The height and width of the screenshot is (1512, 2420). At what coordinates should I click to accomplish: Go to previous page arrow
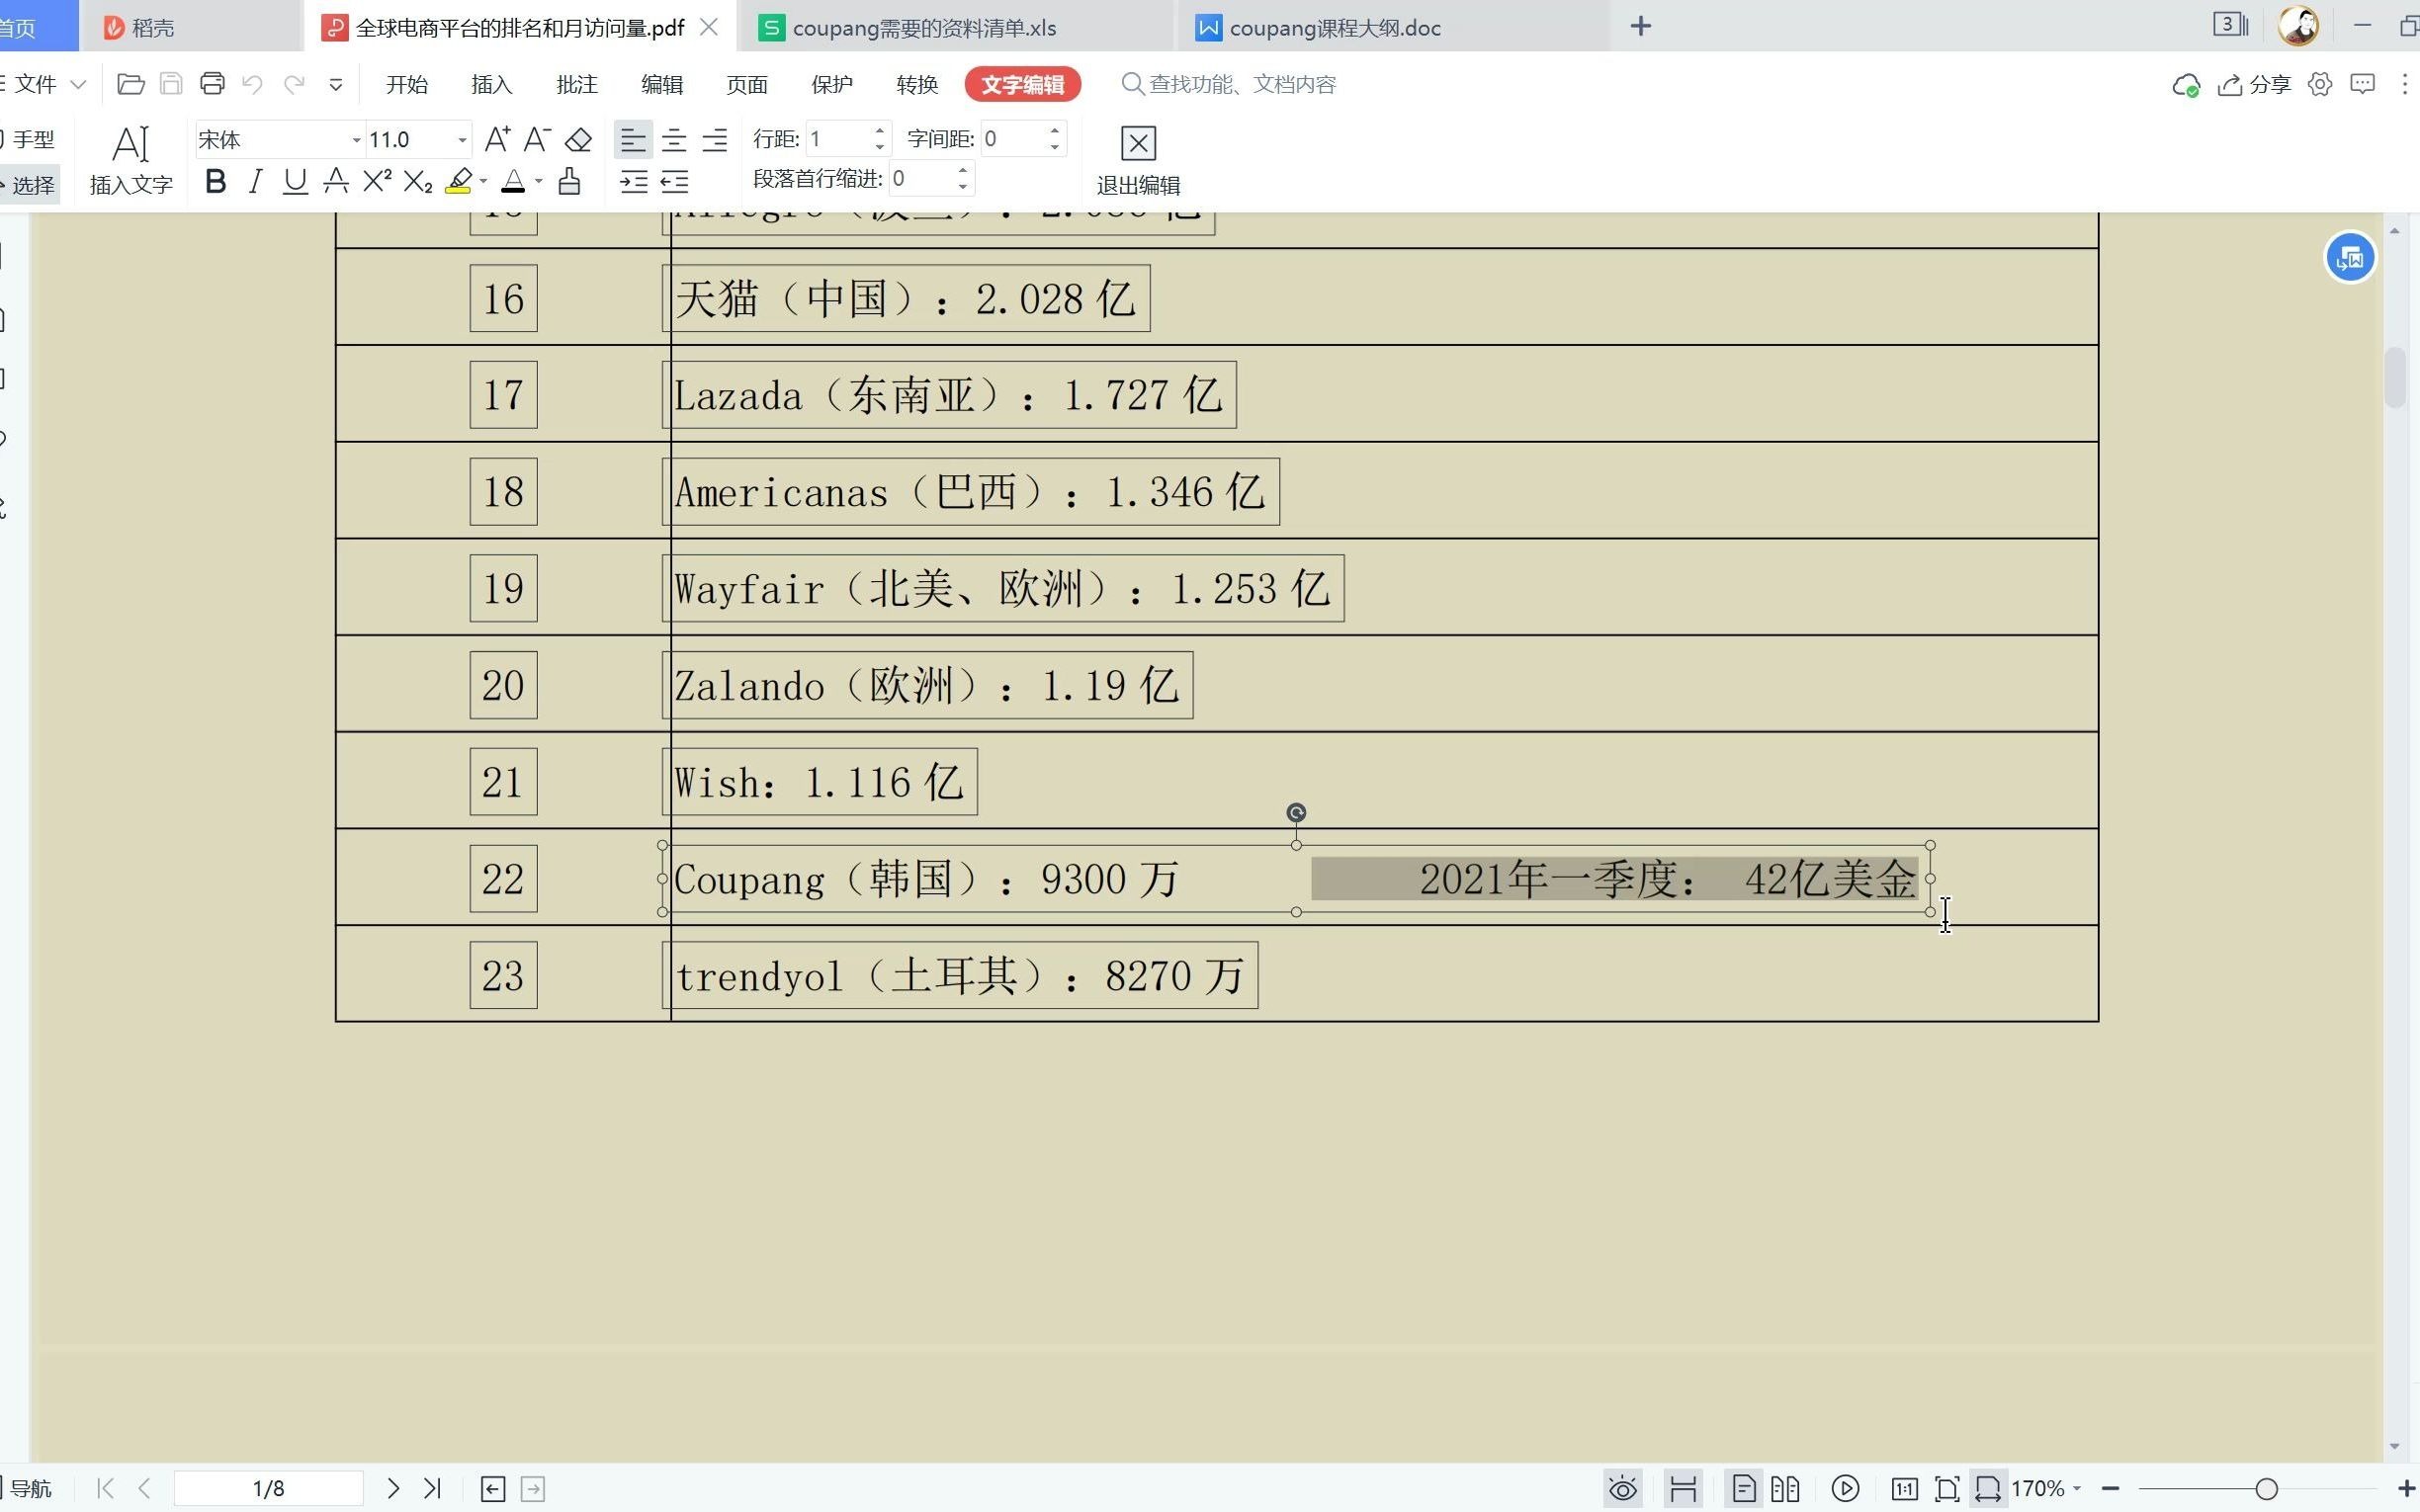(x=145, y=1488)
